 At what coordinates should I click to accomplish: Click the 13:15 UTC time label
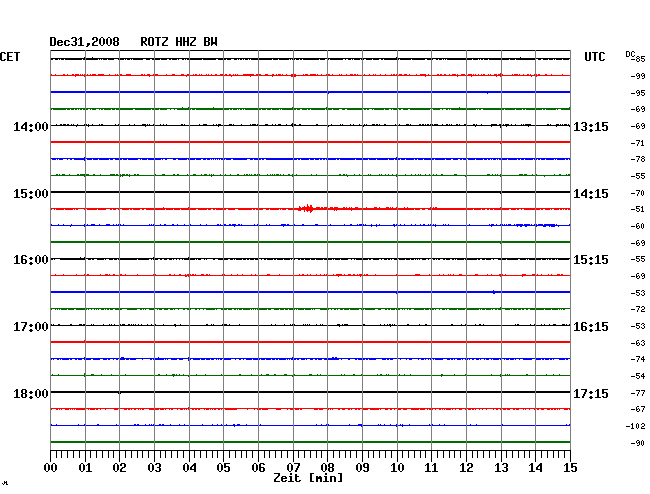(x=591, y=127)
